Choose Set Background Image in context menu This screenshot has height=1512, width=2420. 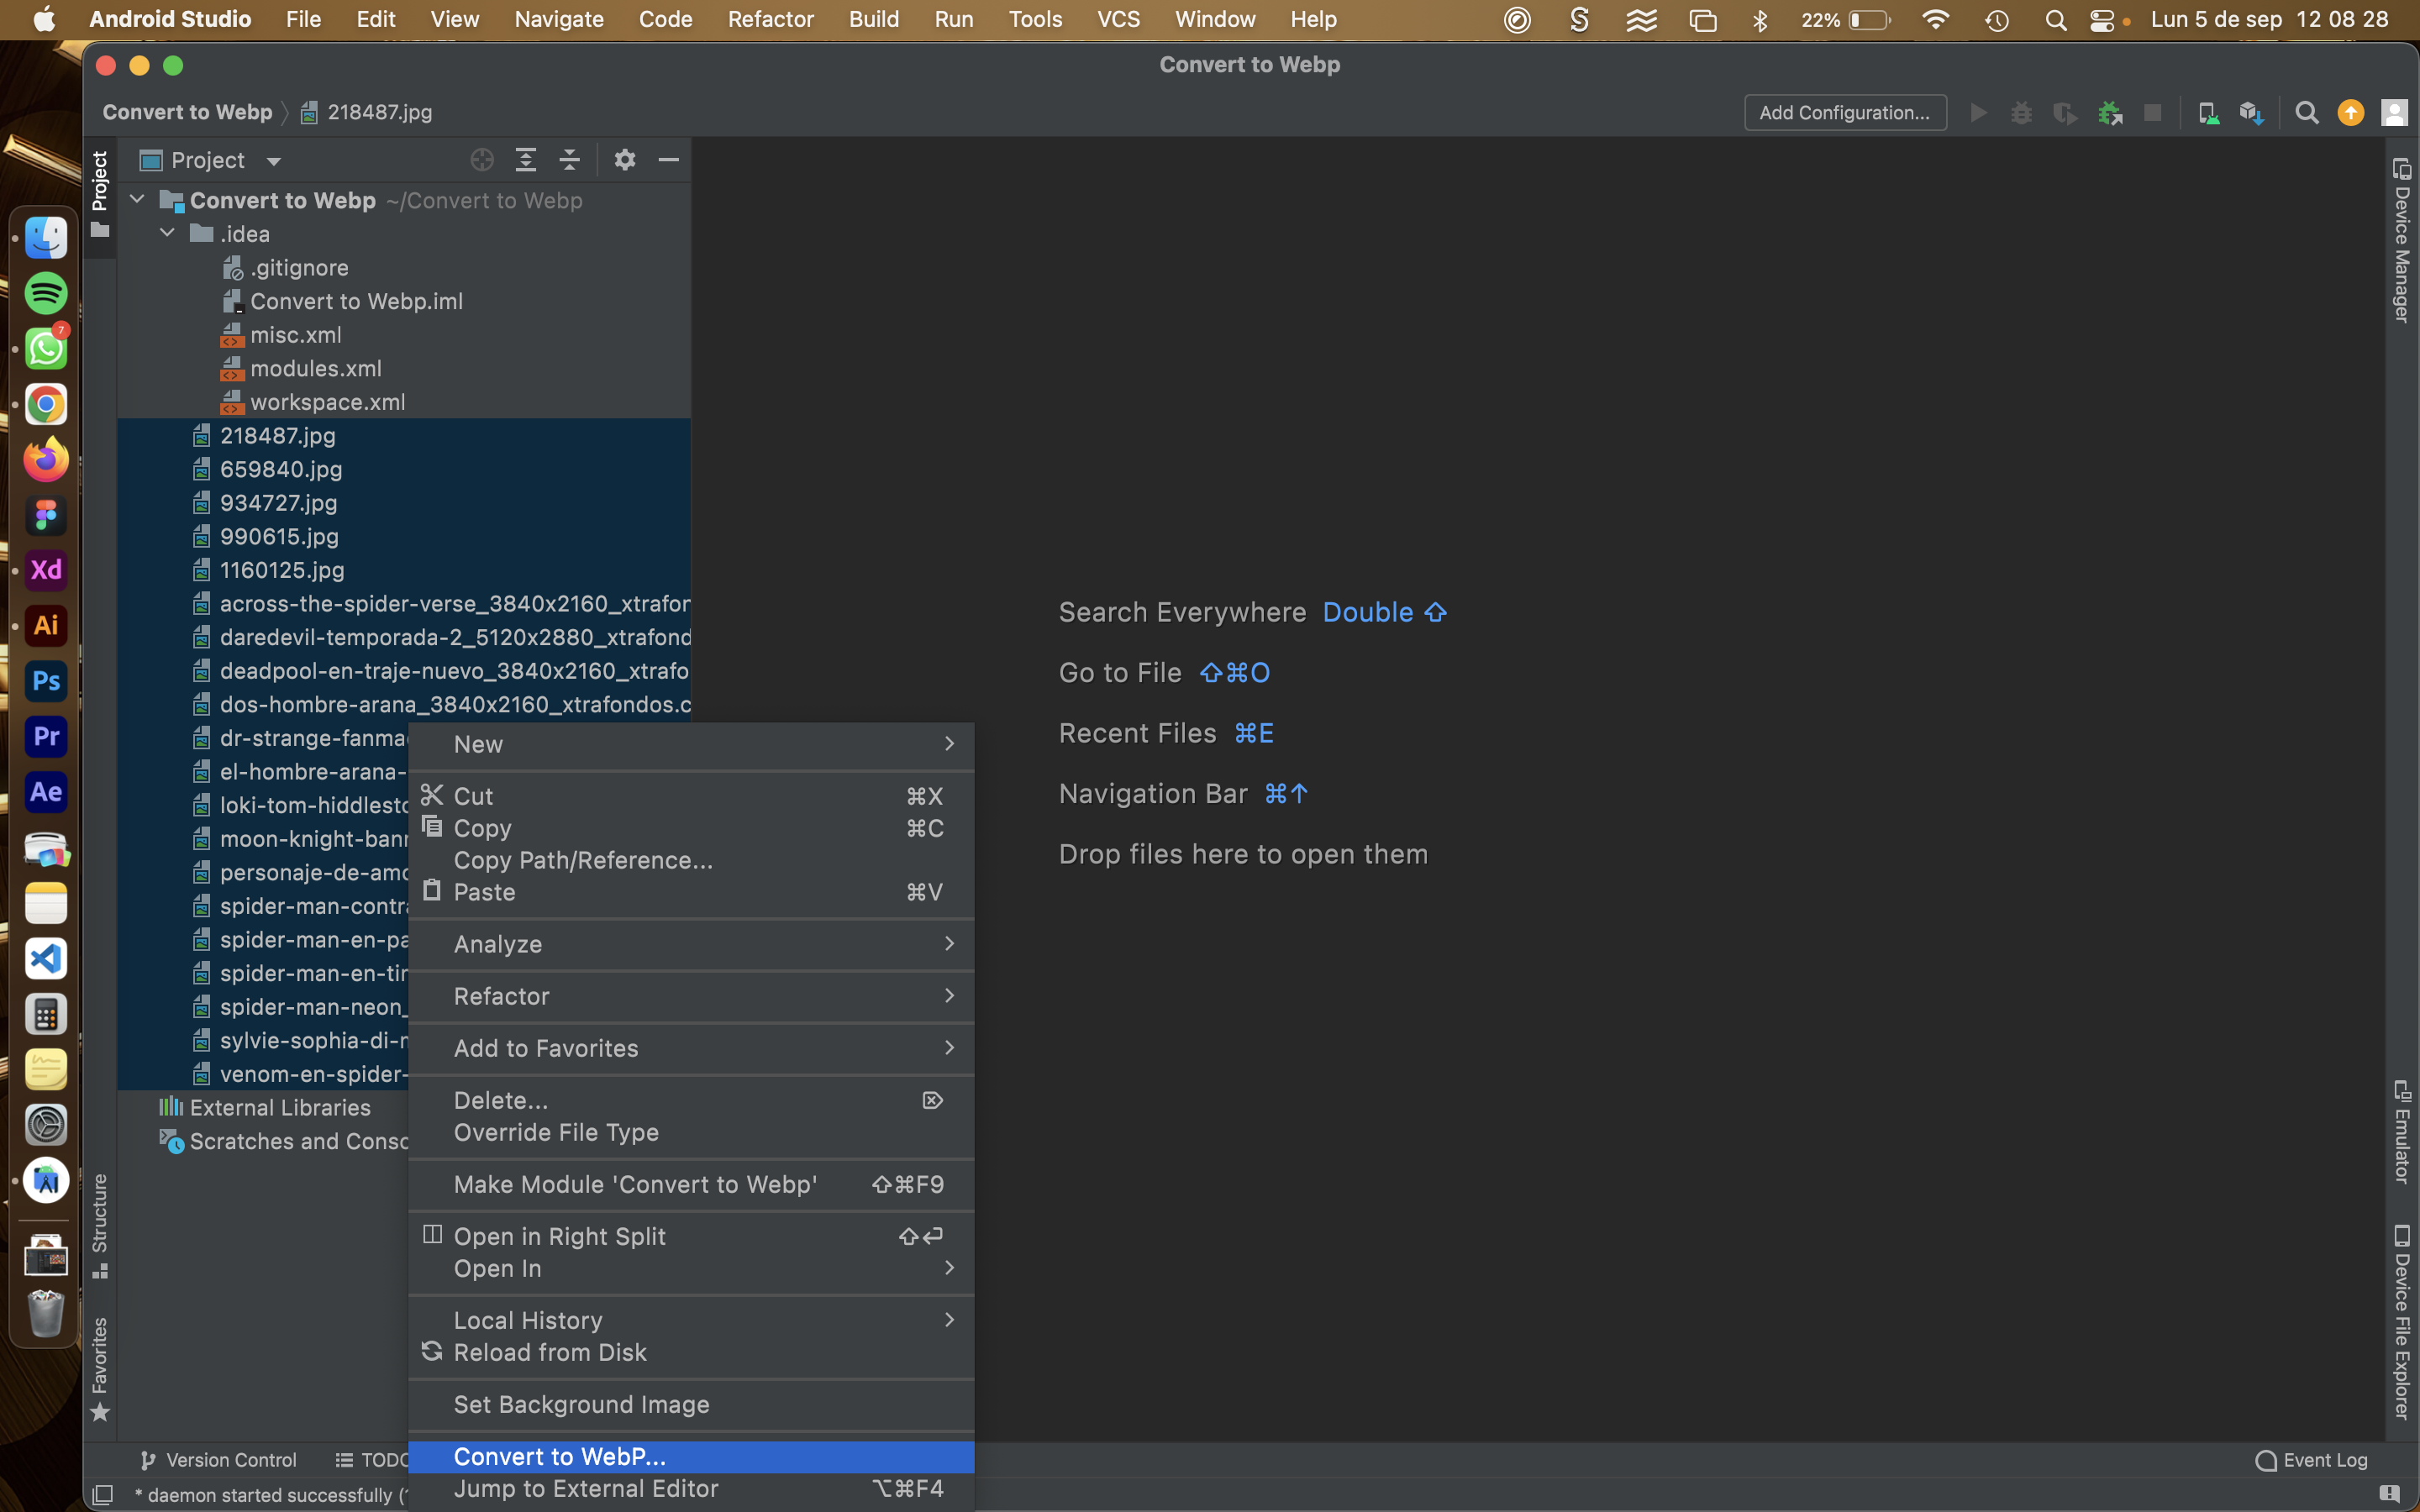point(691,1404)
